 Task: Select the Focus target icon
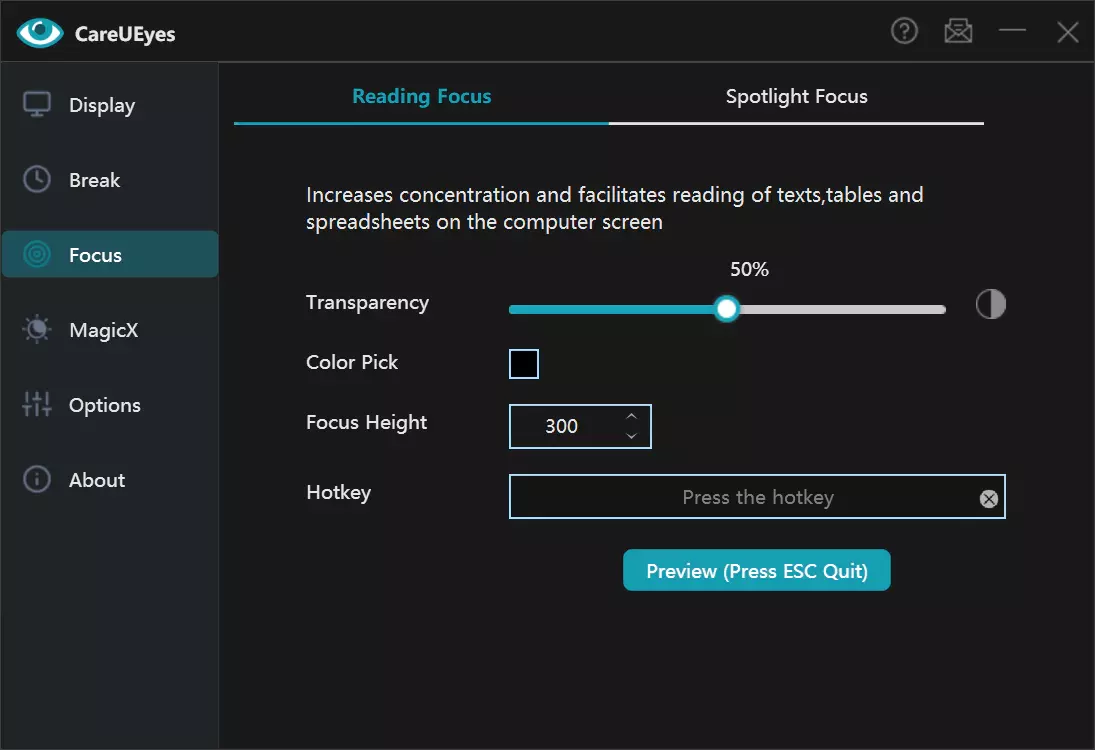37,254
